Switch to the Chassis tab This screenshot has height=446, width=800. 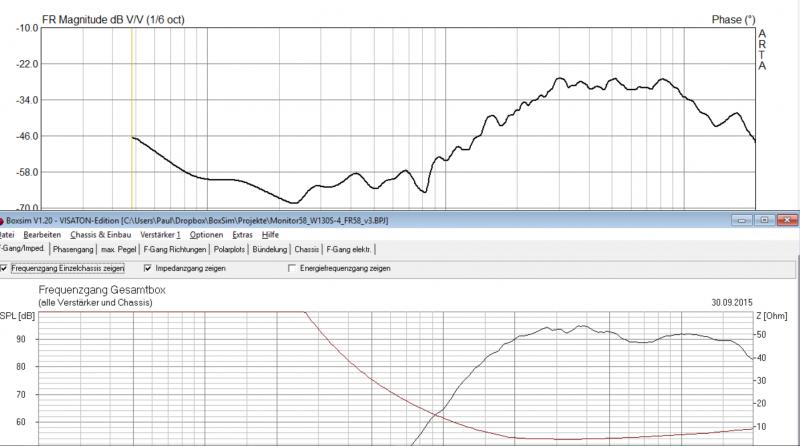pos(306,250)
